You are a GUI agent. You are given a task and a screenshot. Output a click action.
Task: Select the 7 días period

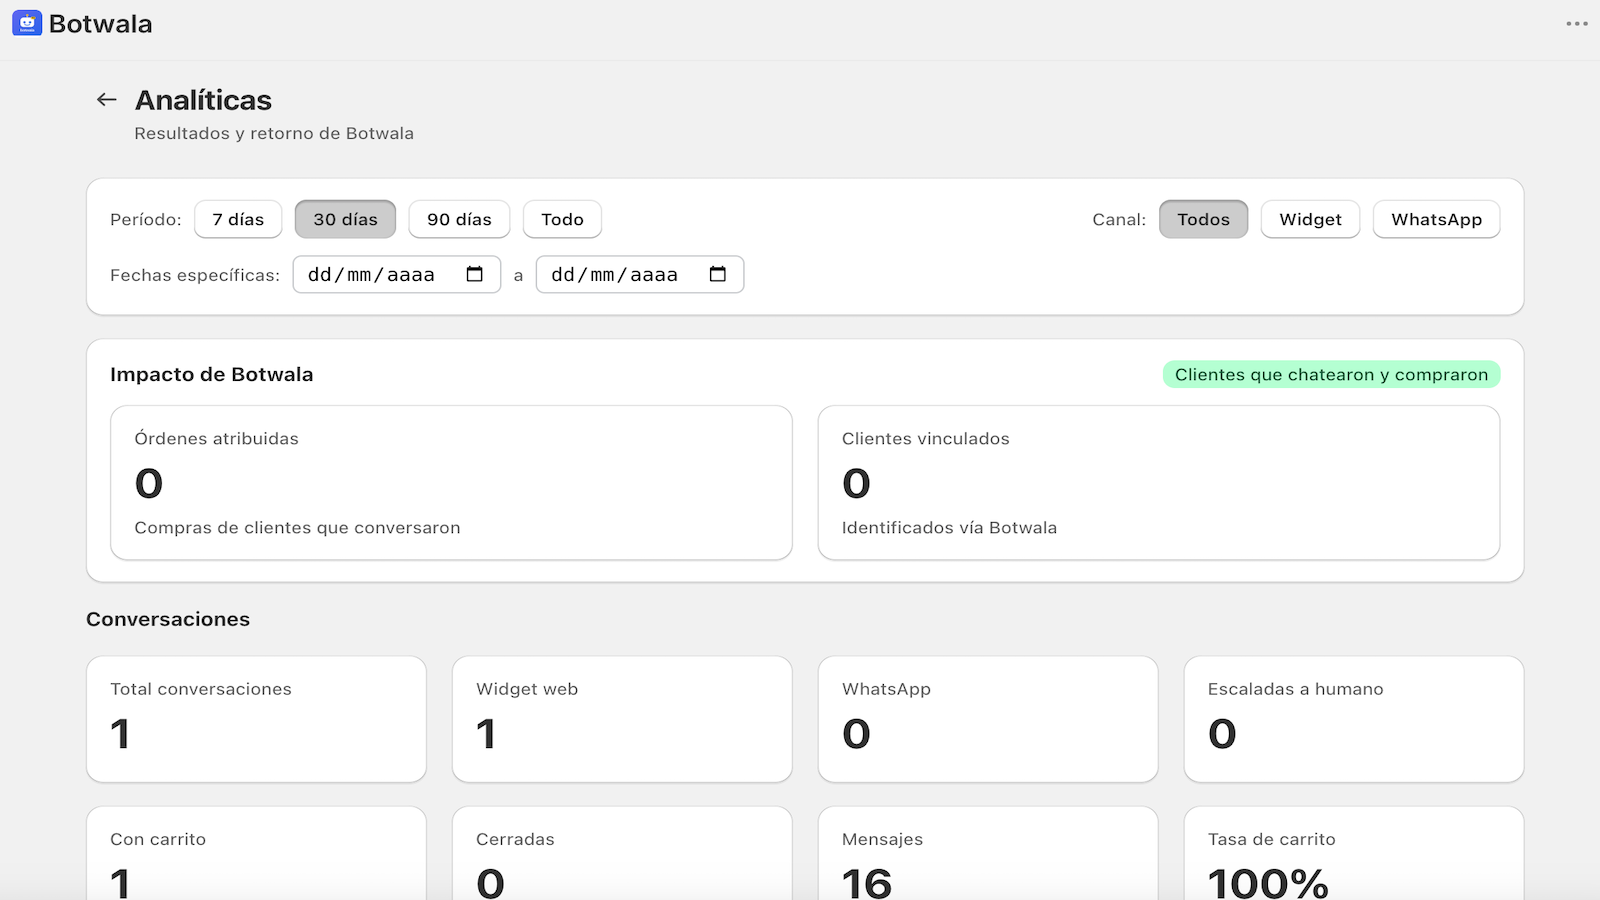(x=238, y=219)
